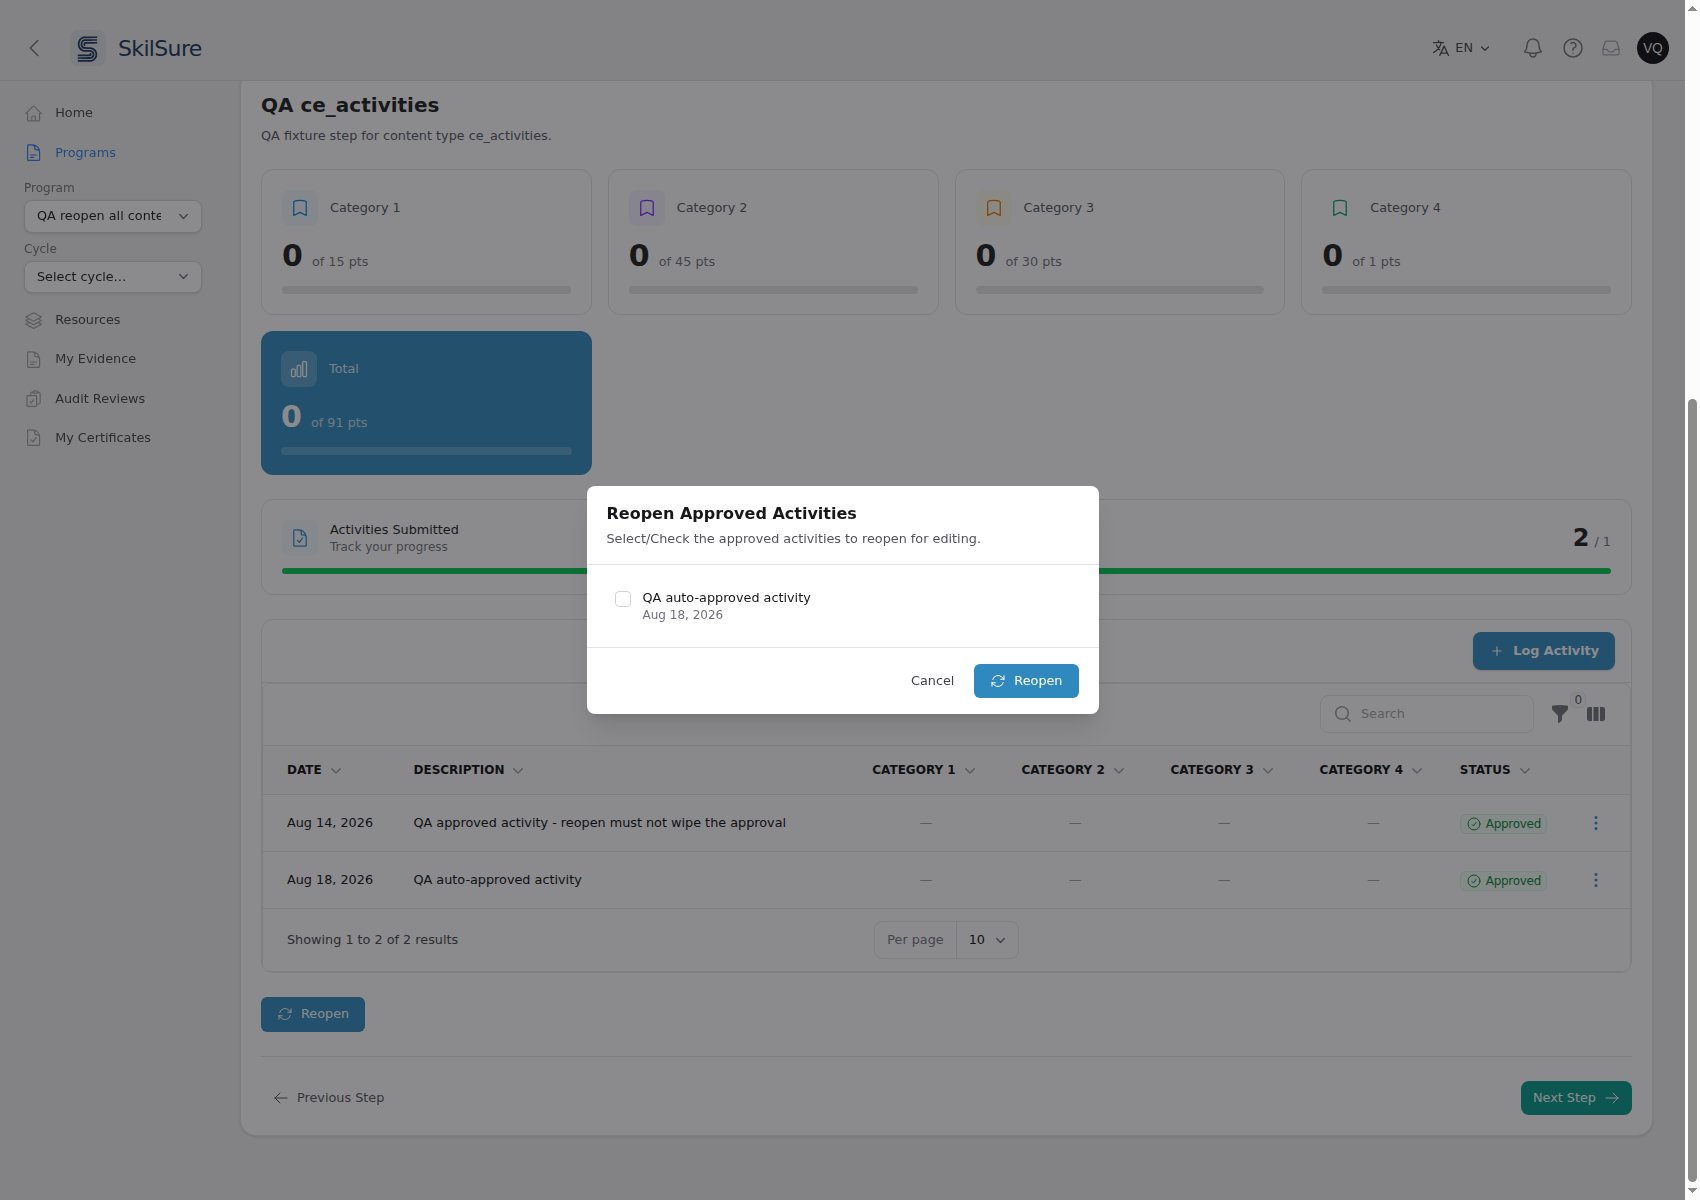Open the Per page 10 dropdown

pyautogui.click(x=987, y=940)
